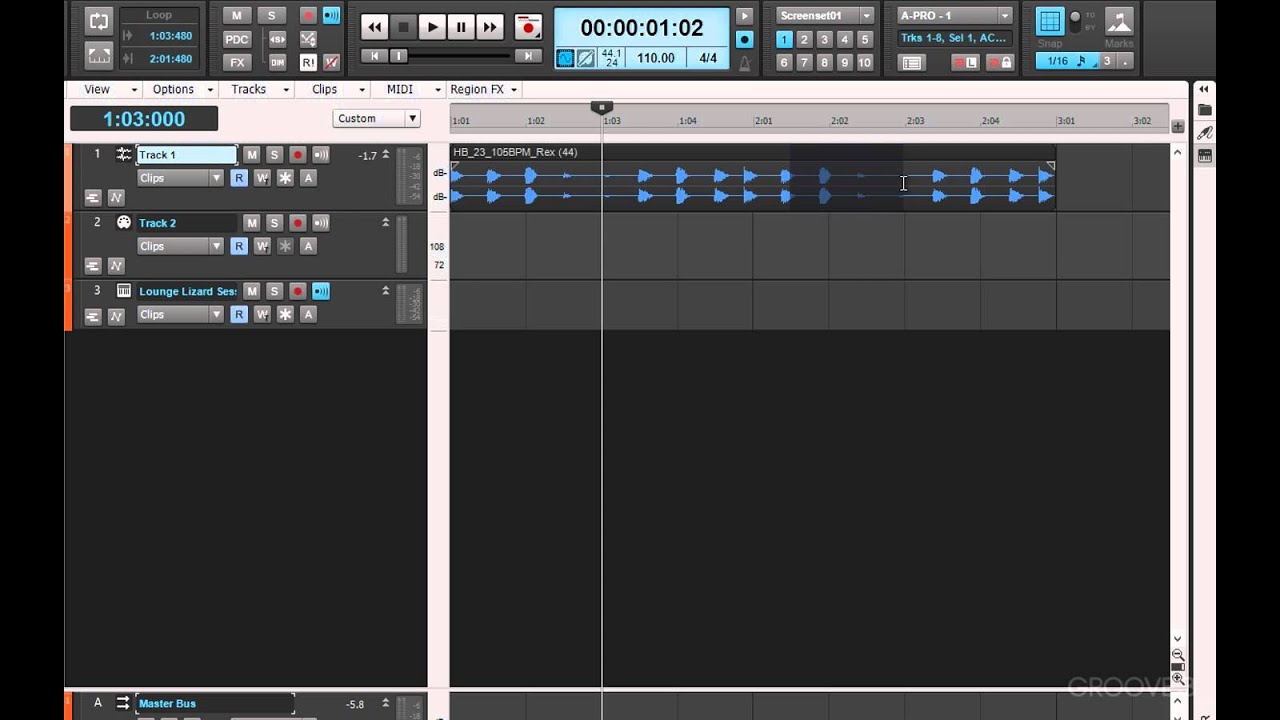
Task: Mute Track 2
Action: pyautogui.click(x=252, y=222)
